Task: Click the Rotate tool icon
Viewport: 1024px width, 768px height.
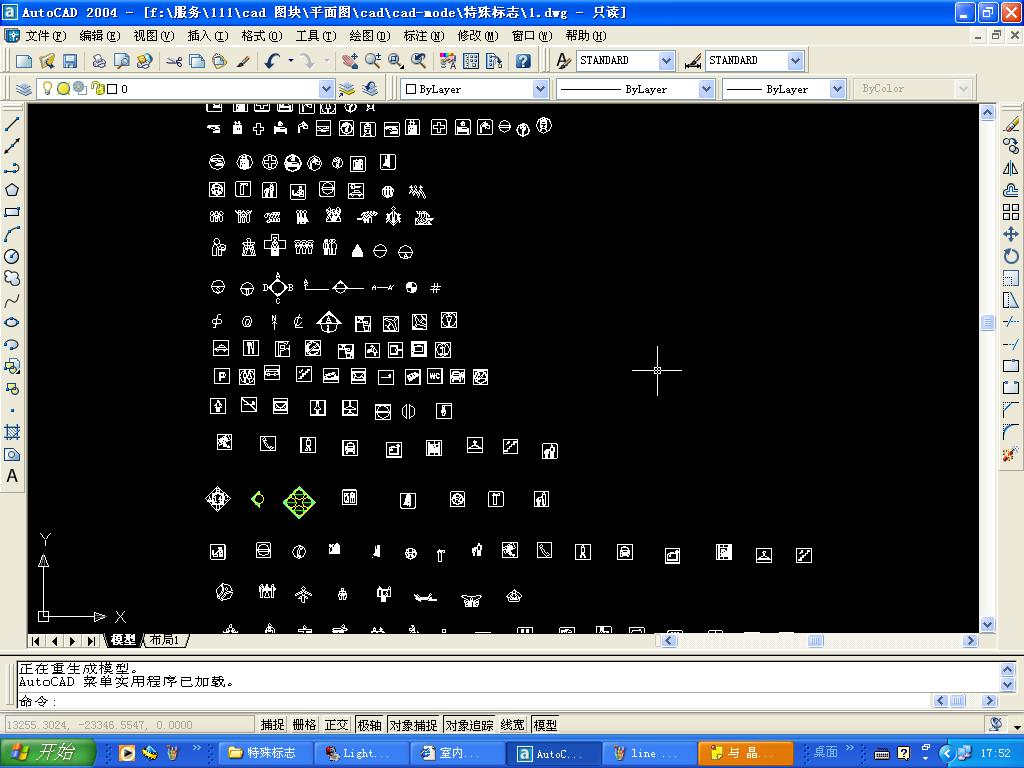Action: 1010,256
